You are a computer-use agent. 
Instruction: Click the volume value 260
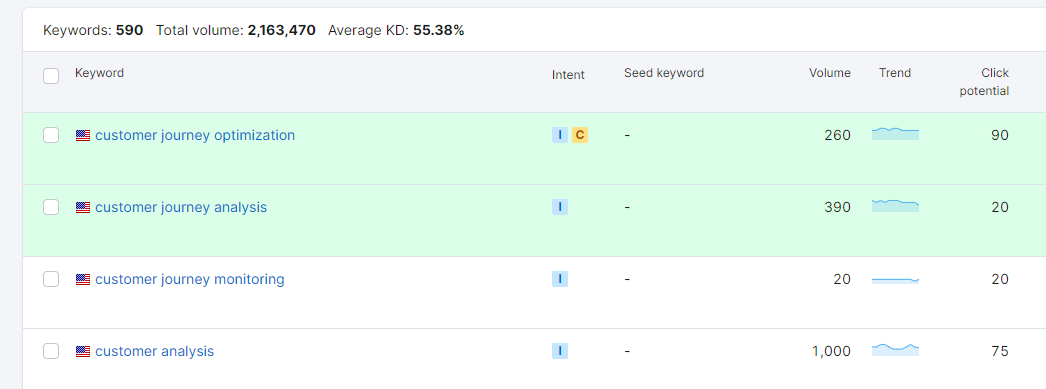(x=837, y=135)
